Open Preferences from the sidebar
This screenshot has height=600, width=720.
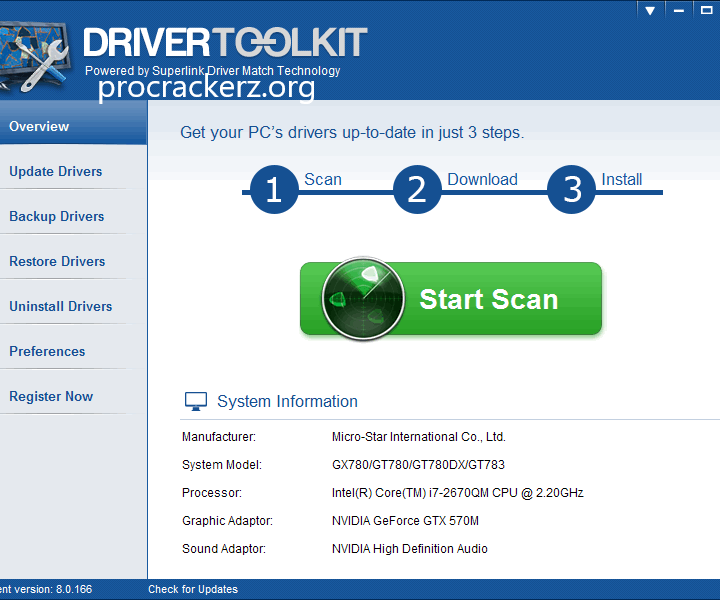click(x=73, y=351)
